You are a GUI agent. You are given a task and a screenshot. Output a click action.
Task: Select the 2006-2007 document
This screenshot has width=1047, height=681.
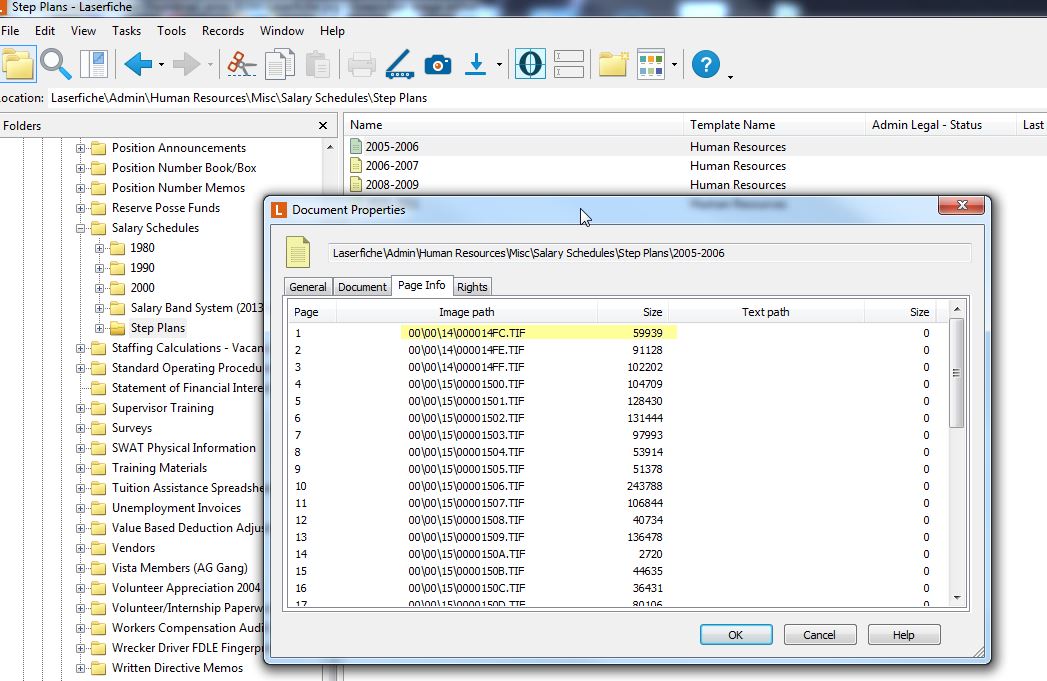point(391,166)
